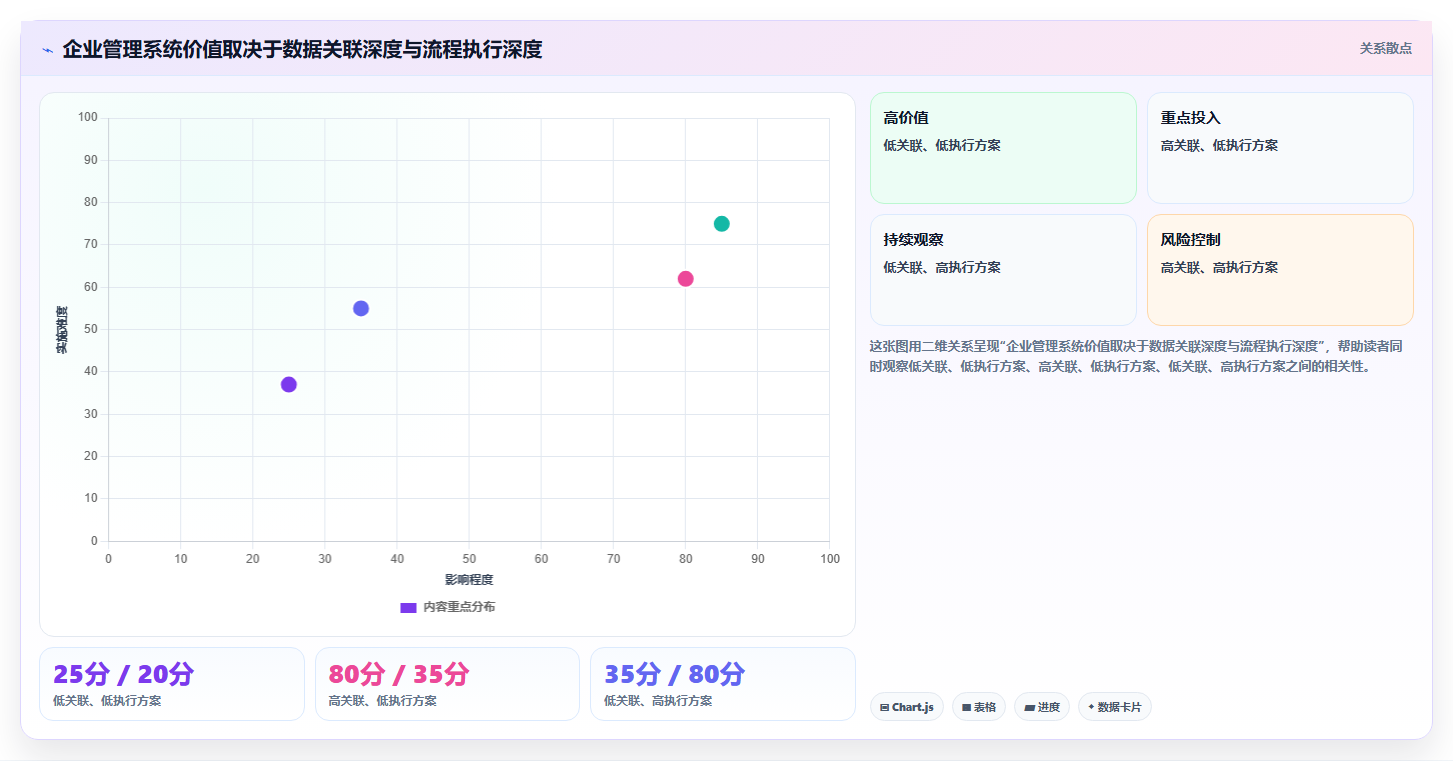The height and width of the screenshot is (761, 1453).
Task: Click 高关联、高执行方案 in 风险控制 card
Action: click(1219, 267)
